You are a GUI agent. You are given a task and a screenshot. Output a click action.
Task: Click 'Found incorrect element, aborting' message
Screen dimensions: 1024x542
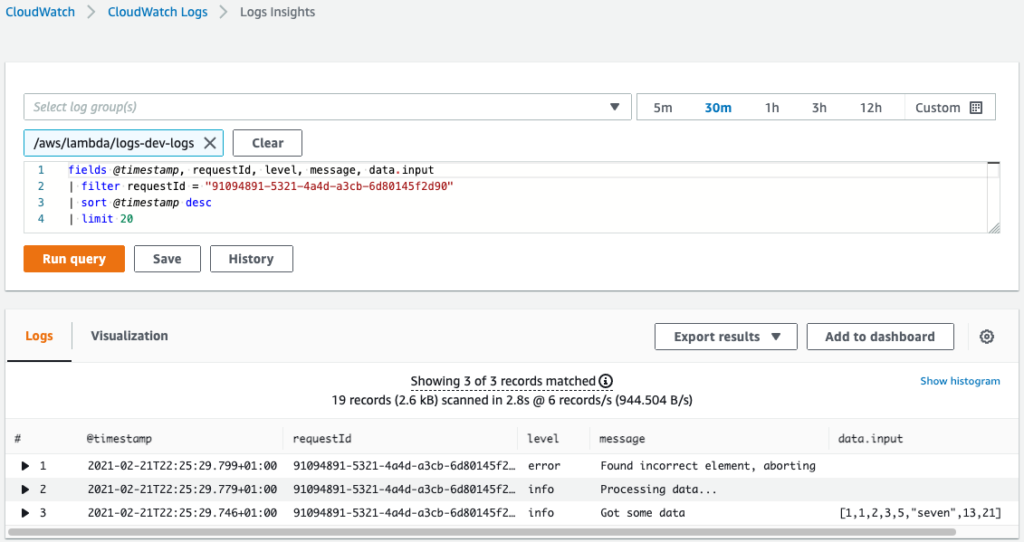(x=708, y=466)
